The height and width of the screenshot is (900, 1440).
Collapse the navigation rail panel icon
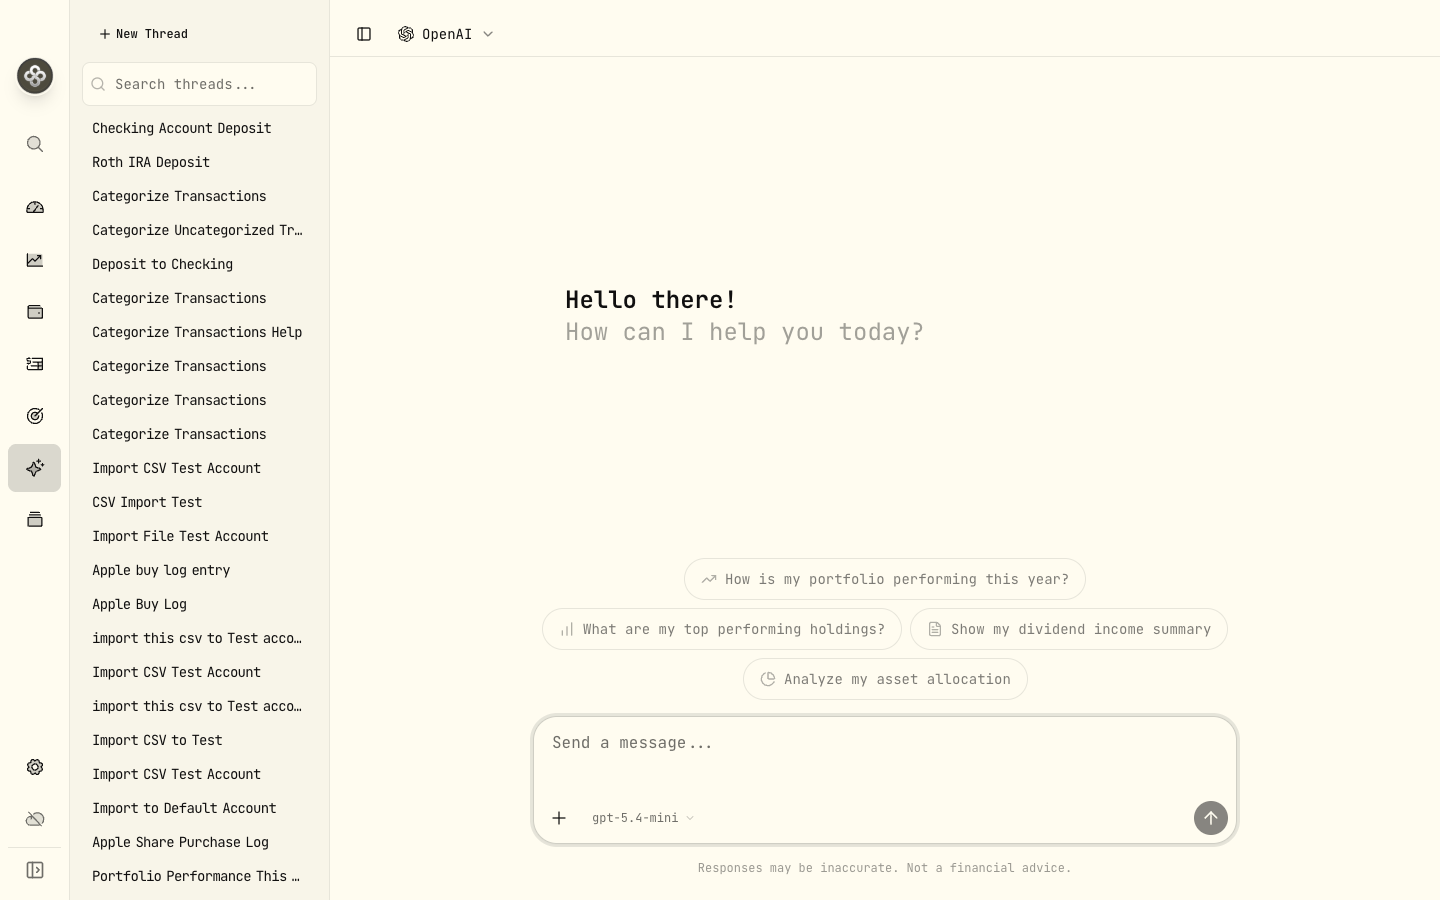(35, 870)
